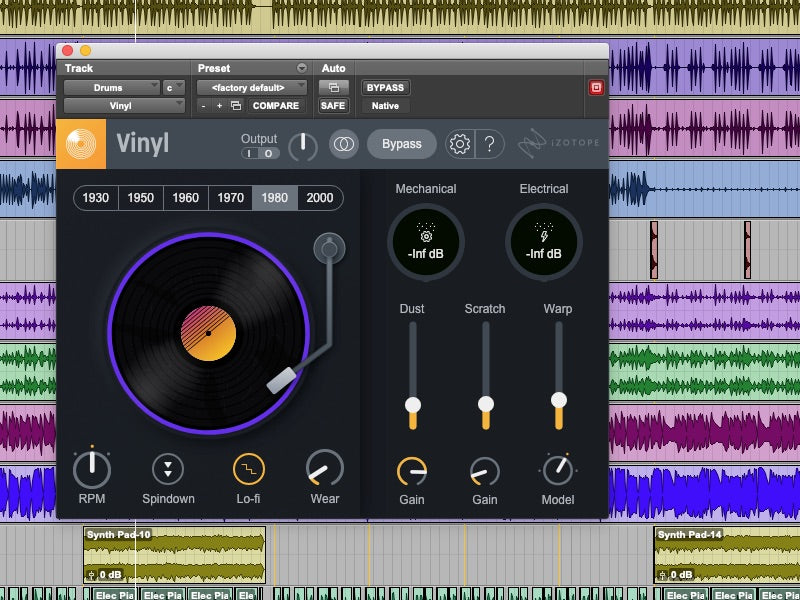Open the Preset menu circular arrow
800x600 pixels.
point(302,68)
